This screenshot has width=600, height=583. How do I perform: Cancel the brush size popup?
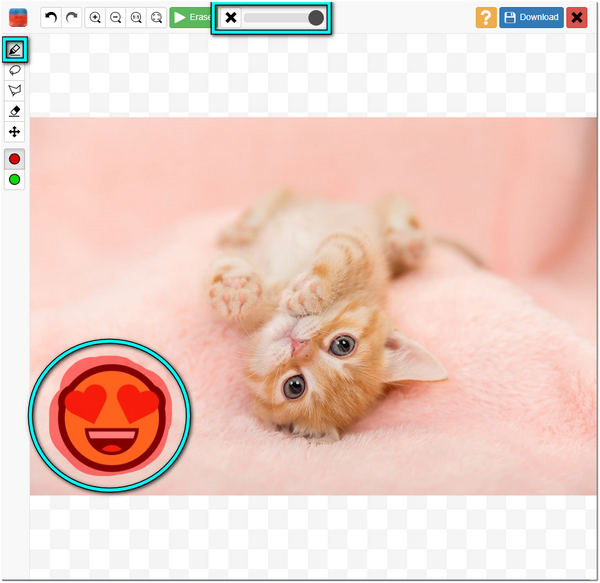(231, 18)
